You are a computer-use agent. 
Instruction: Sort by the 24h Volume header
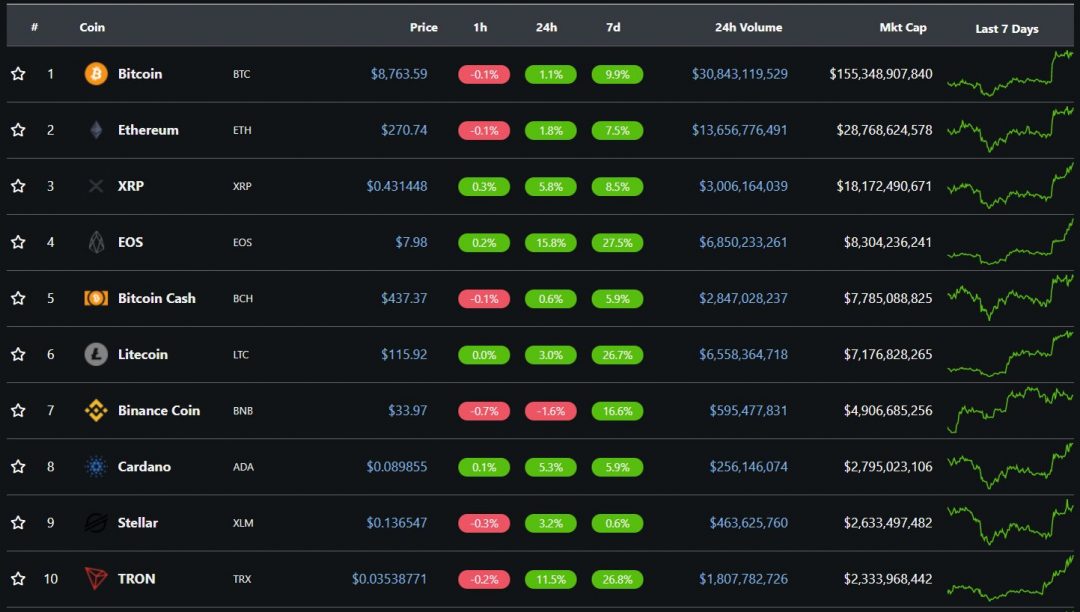[x=748, y=27]
